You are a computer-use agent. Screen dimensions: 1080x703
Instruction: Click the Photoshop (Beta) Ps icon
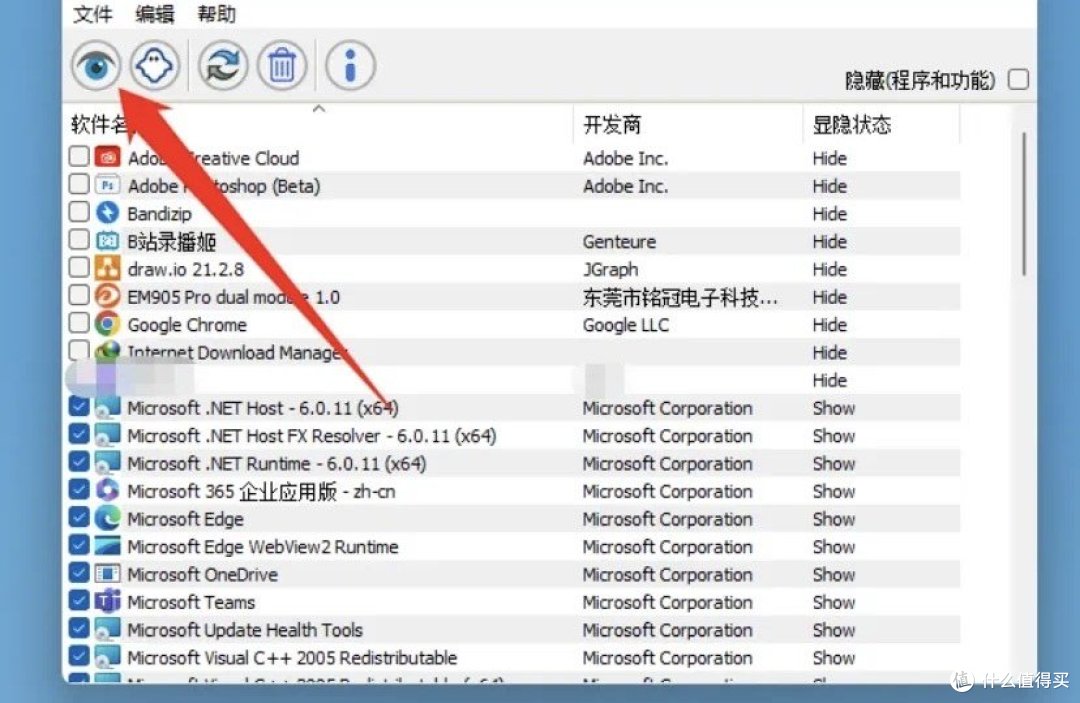tap(107, 185)
